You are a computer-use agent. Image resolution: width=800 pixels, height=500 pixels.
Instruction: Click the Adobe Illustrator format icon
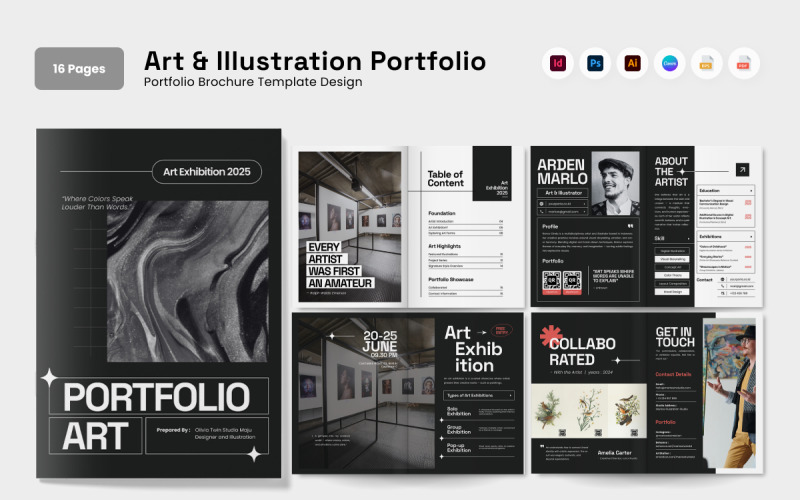tap(632, 63)
